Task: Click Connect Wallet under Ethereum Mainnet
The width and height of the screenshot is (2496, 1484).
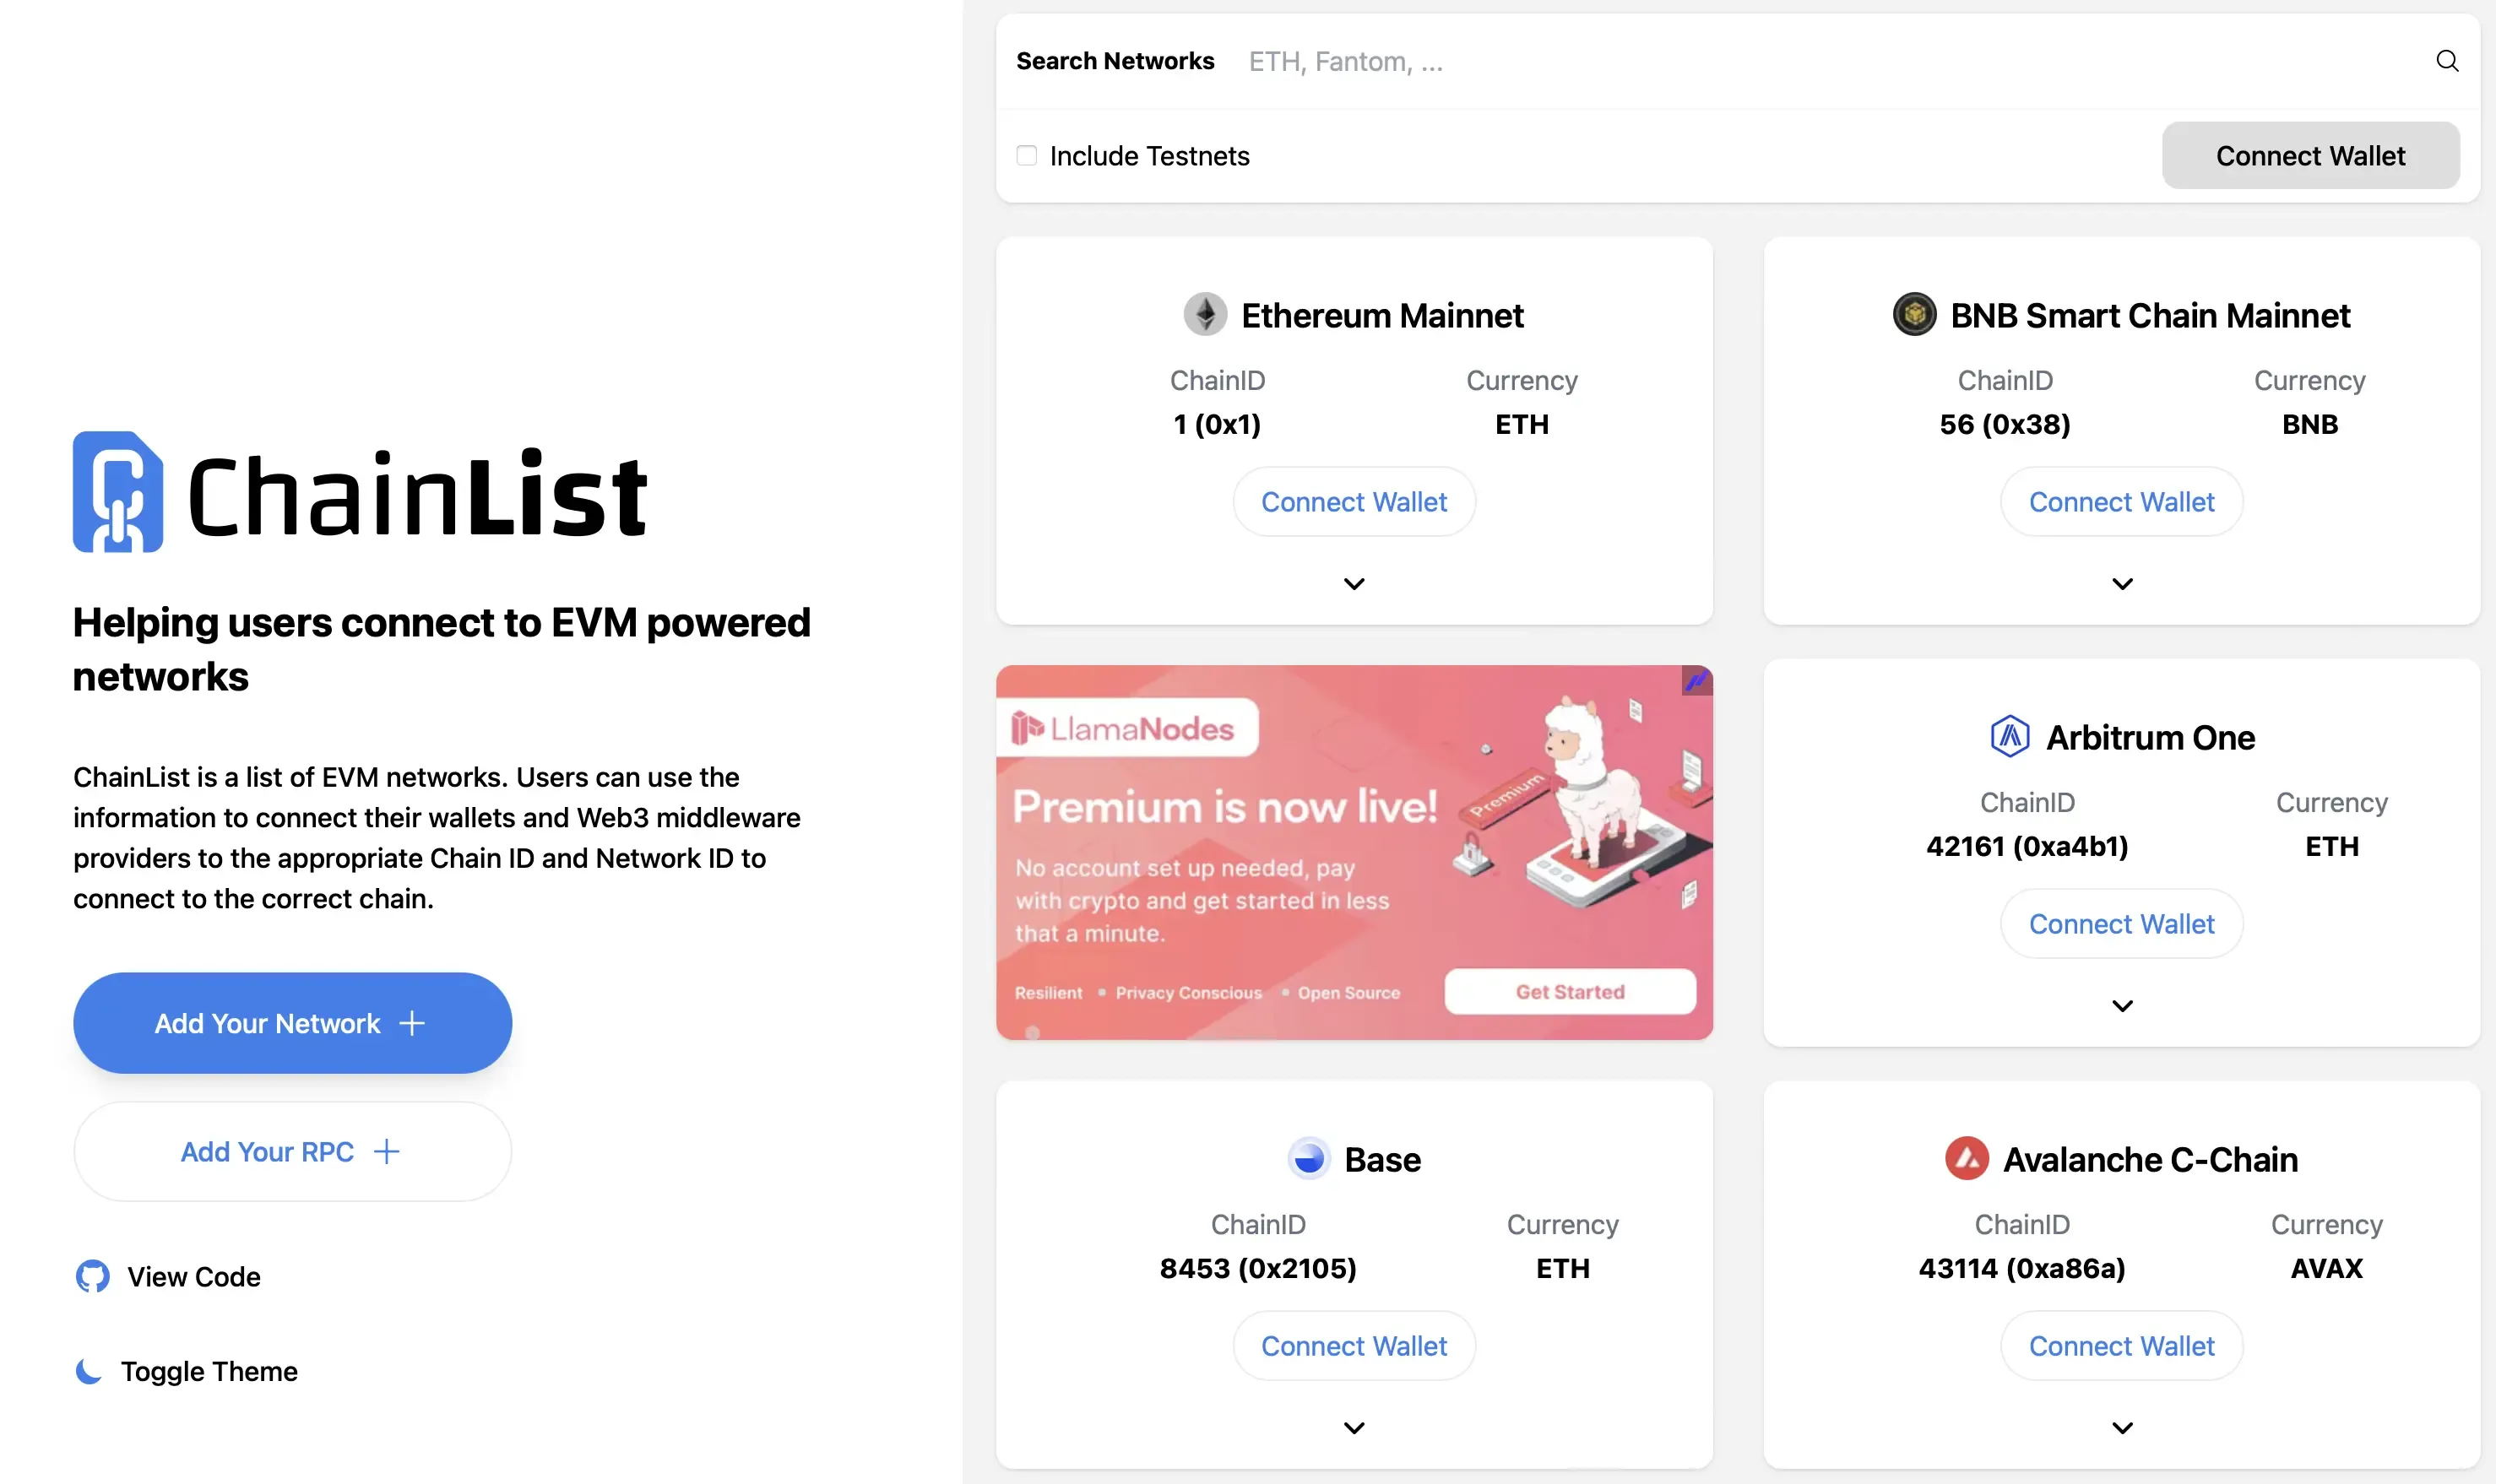Action: (x=1354, y=502)
